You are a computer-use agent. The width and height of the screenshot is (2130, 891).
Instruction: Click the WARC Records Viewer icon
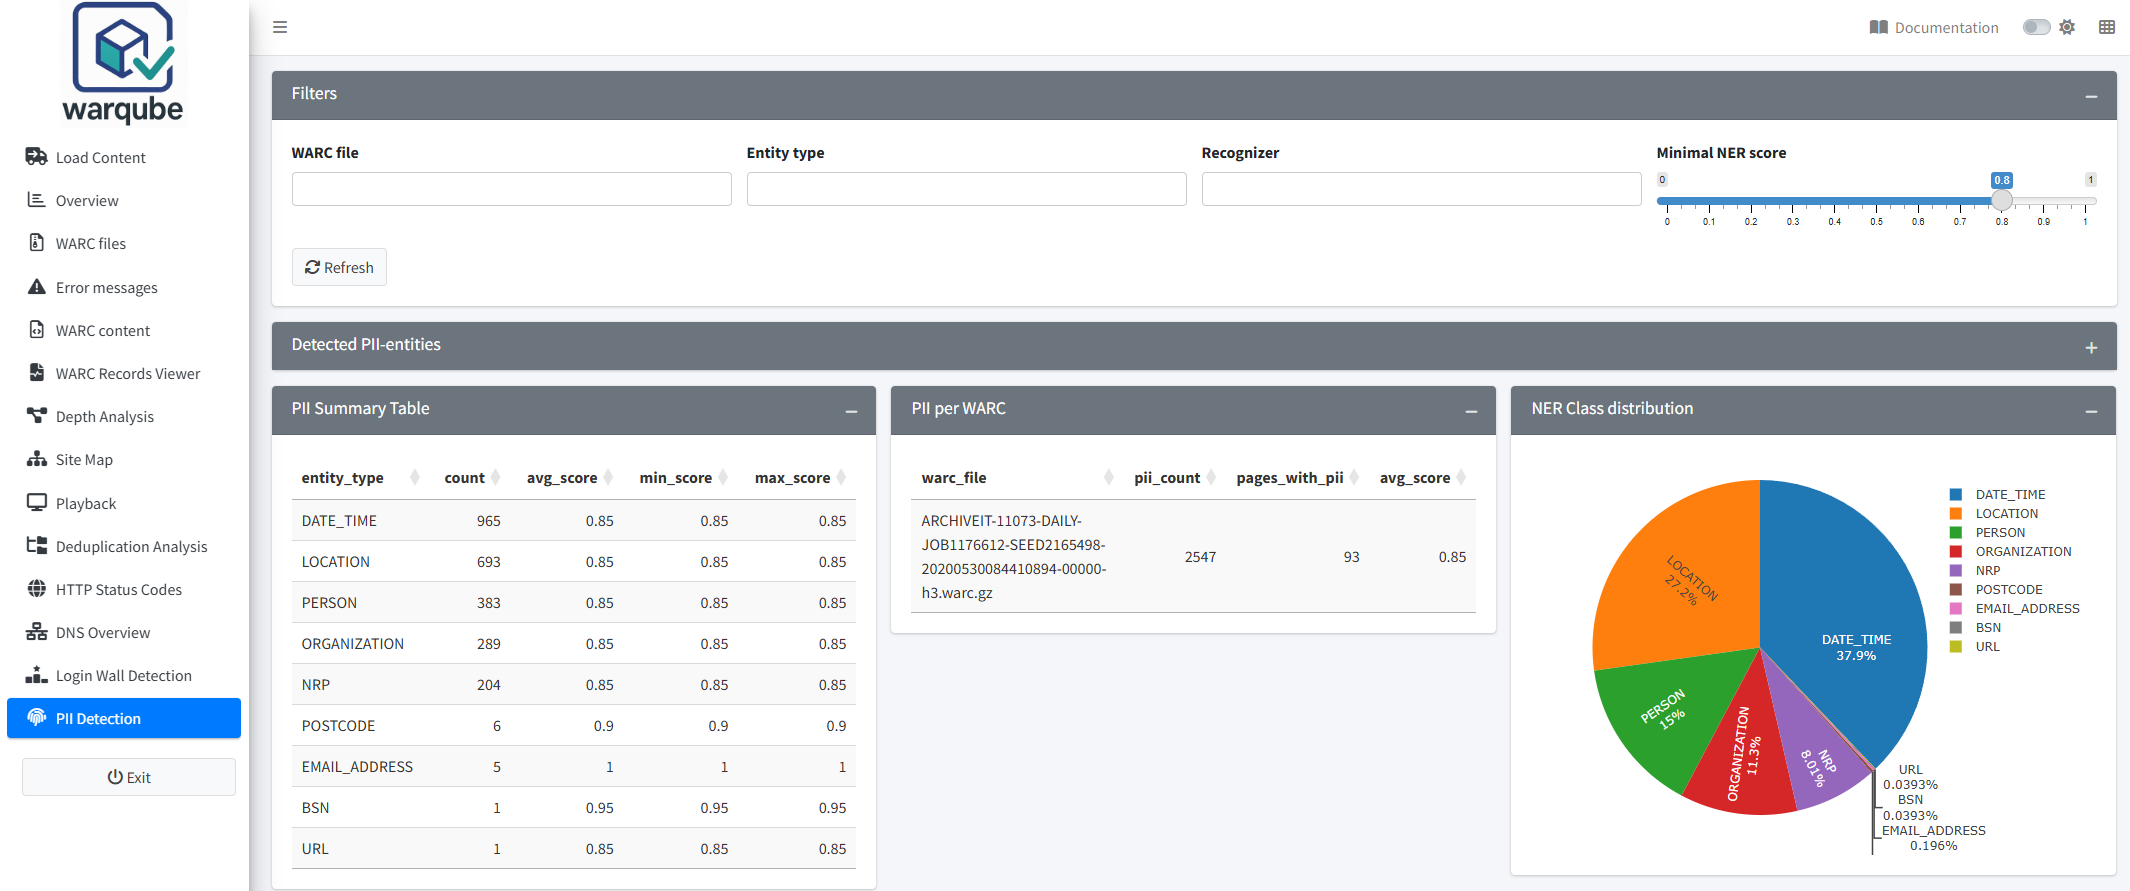click(36, 372)
